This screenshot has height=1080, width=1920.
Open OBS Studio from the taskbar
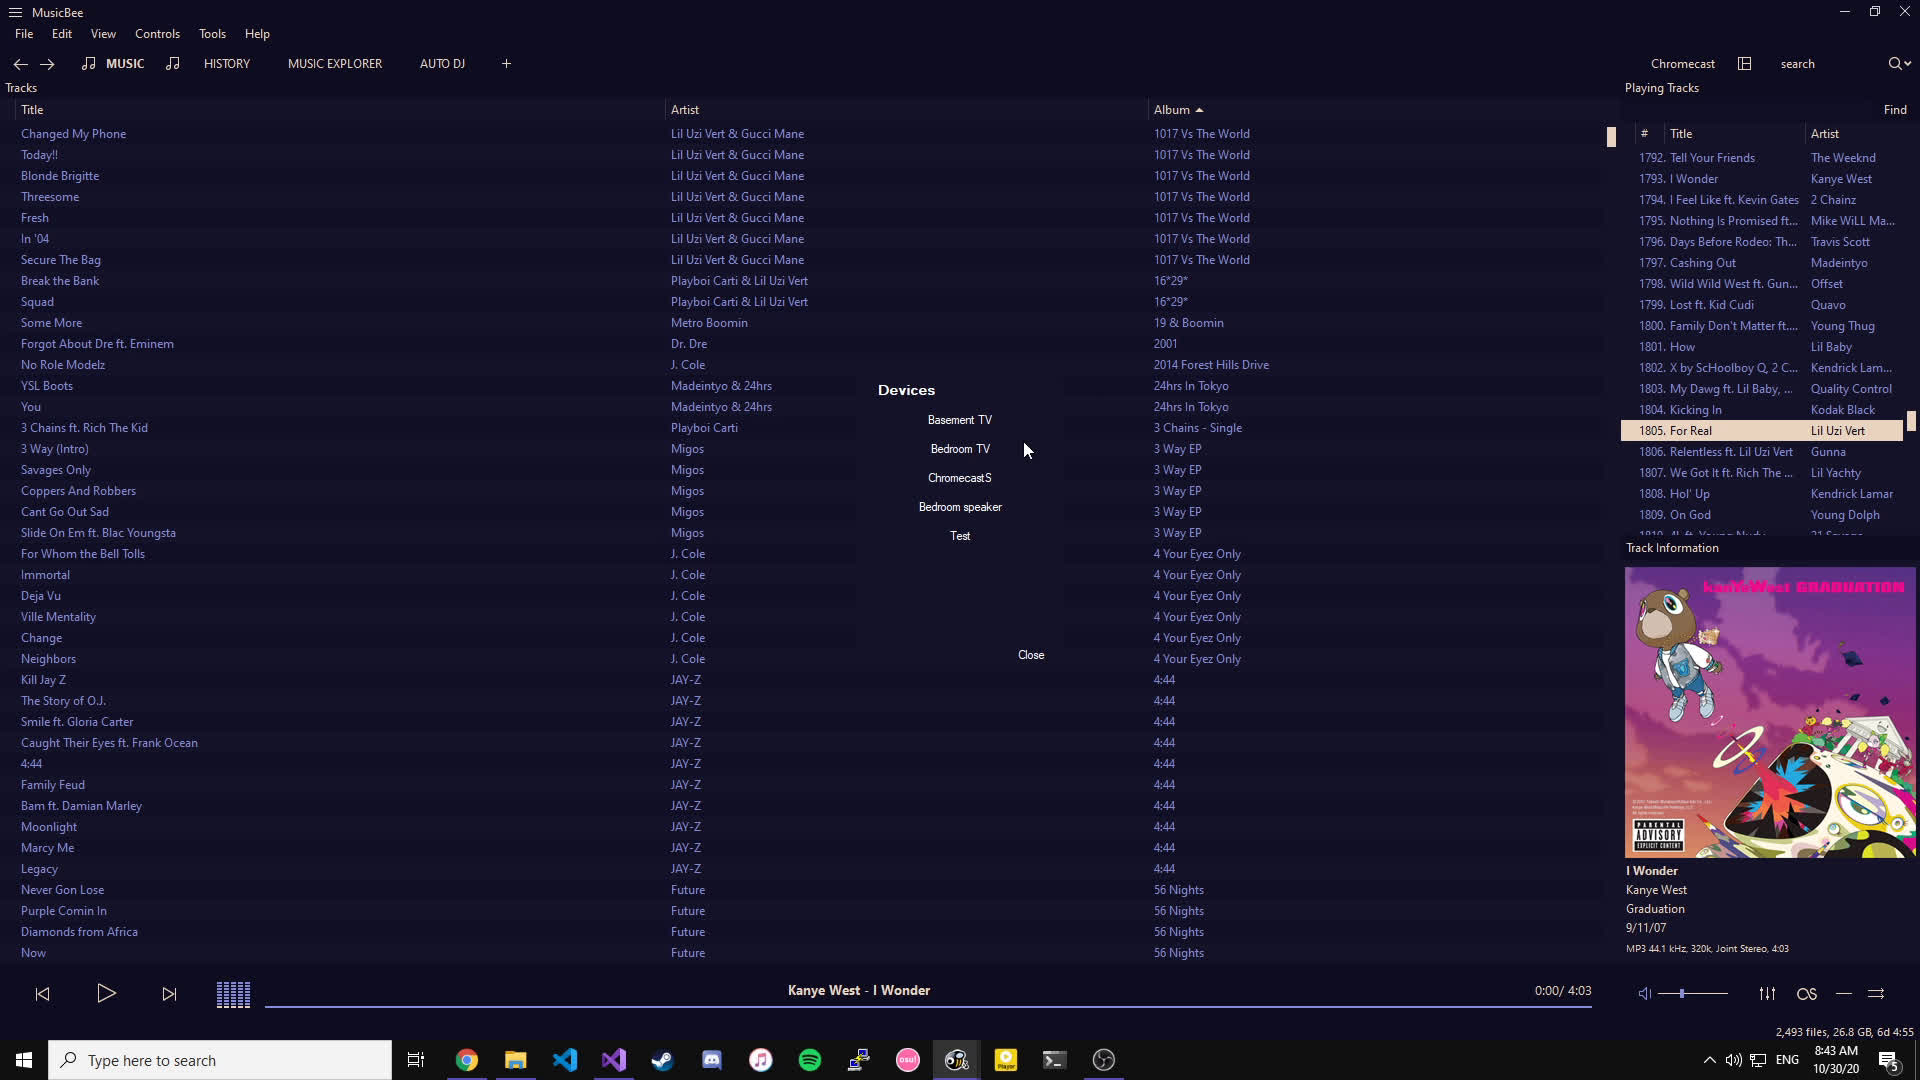point(1104,1060)
